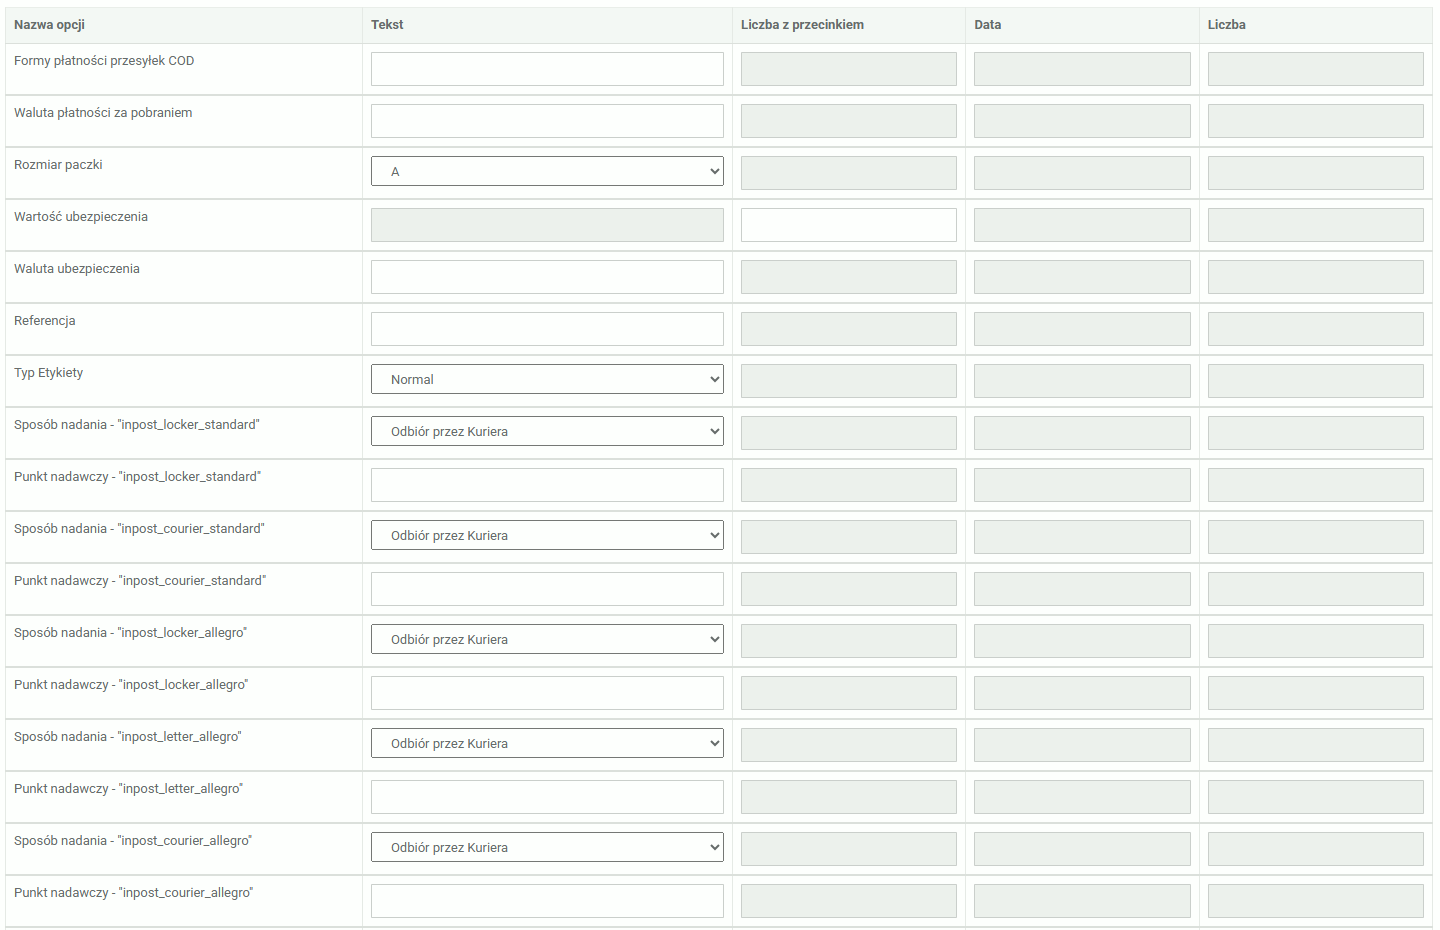
Task: Click Punkt nadawczy inpost_letter_allegro text field
Action: (547, 797)
